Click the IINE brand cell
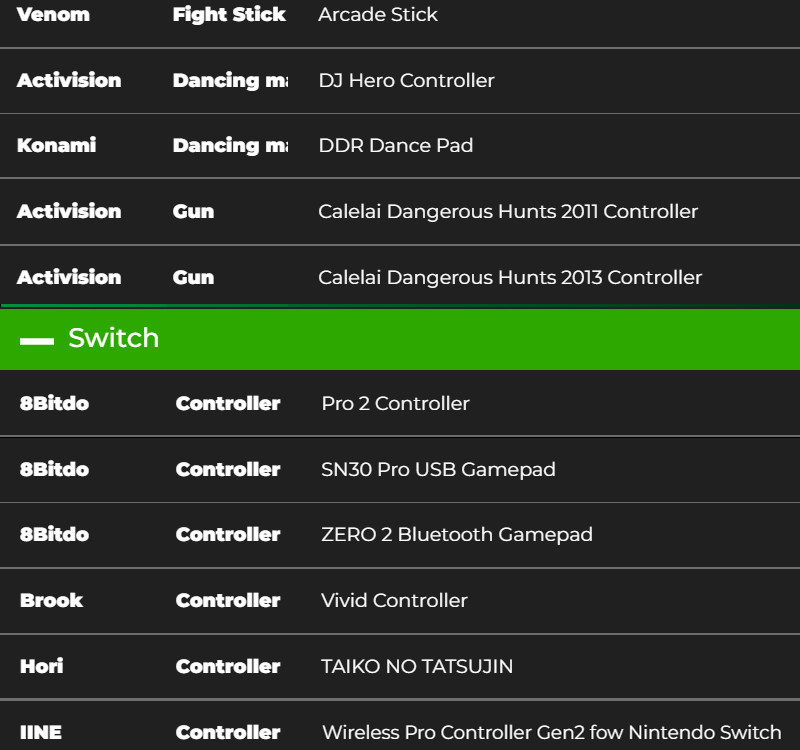Image resolution: width=800 pixels, height=750 pixels. (x=41, y=732)
